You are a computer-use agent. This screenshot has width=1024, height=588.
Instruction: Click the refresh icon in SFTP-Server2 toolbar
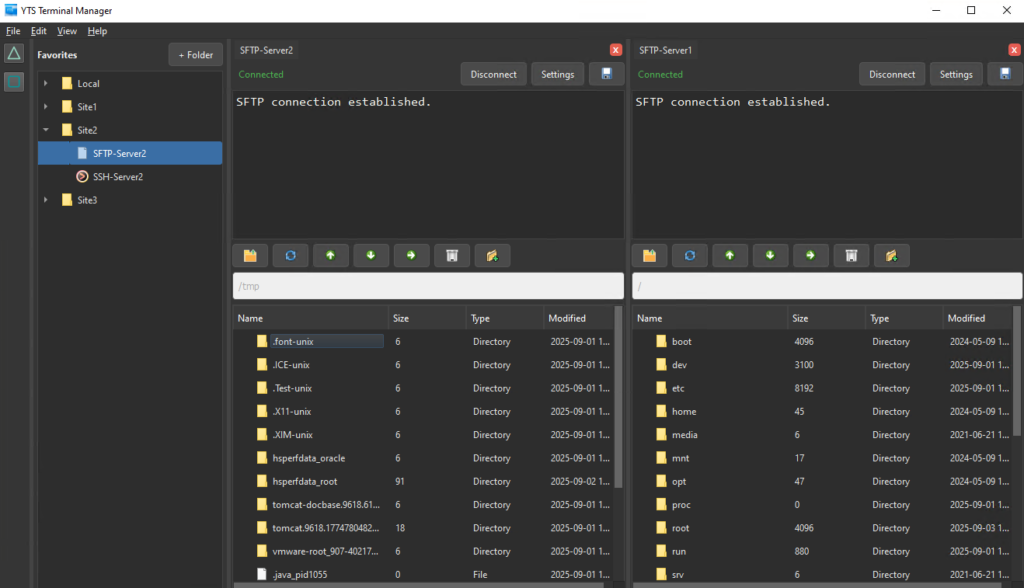coord(290,256)
